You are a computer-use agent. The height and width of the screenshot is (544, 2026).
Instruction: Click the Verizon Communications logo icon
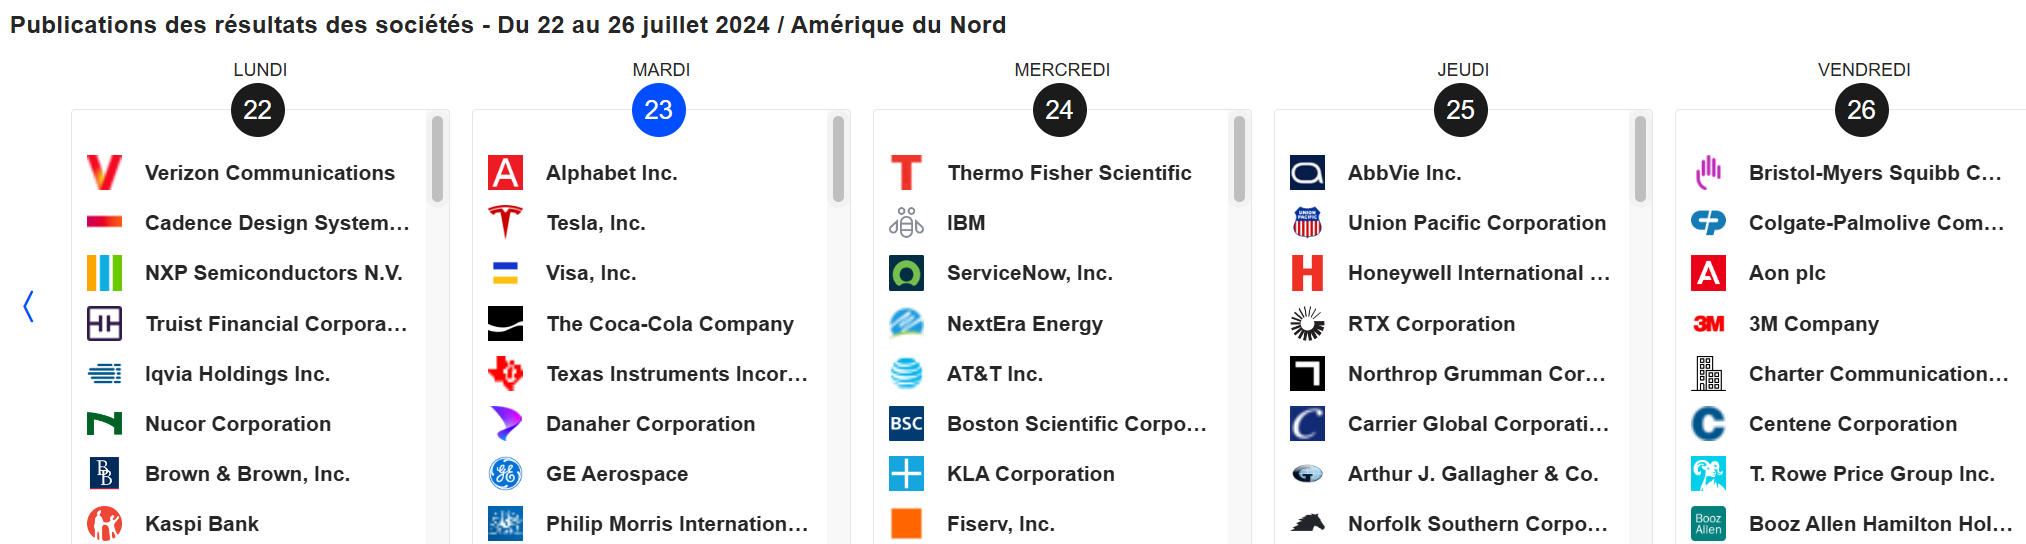[x=104, y=173]
